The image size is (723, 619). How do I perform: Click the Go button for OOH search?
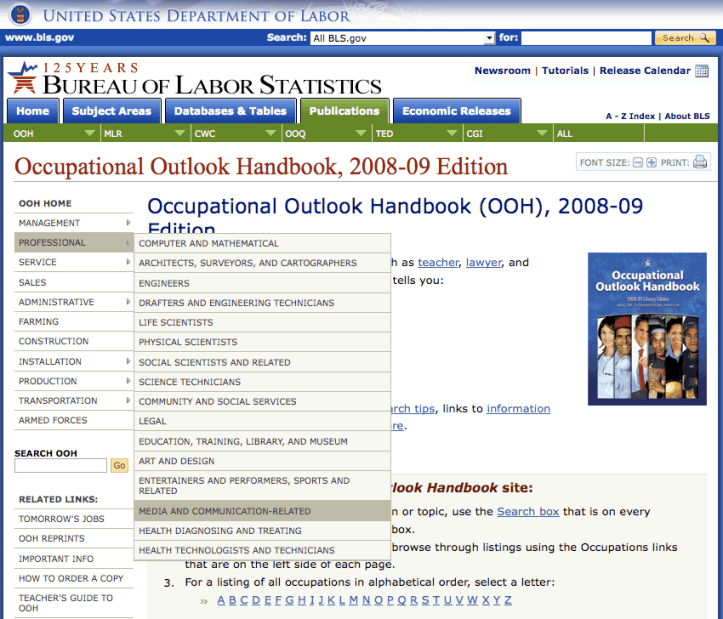tap(119, 465)
